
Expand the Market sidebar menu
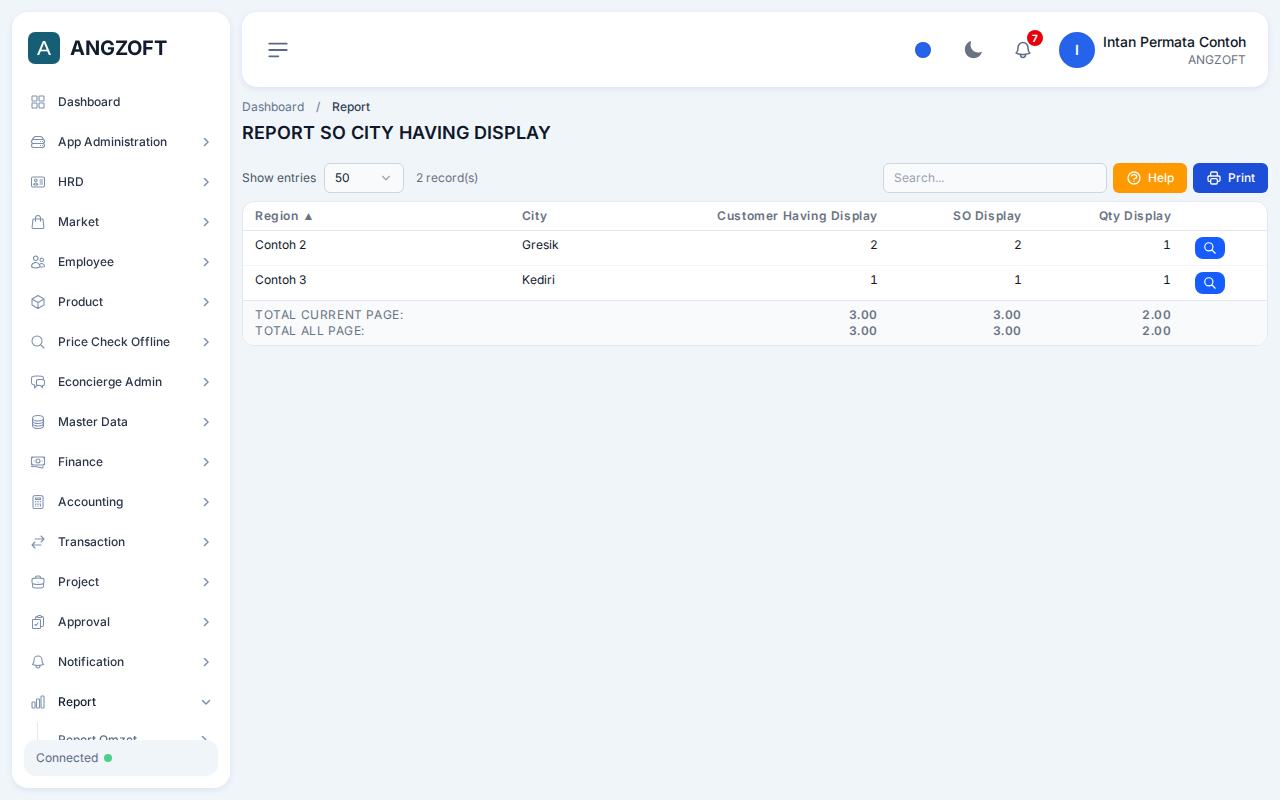point(121,222)
